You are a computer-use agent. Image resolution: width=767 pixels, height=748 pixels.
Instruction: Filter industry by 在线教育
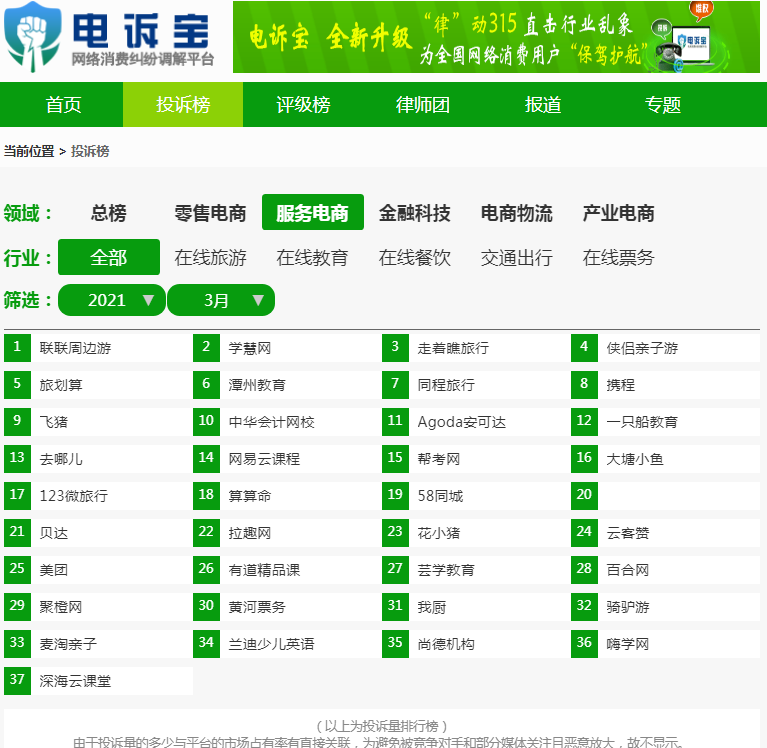(313, 257)
